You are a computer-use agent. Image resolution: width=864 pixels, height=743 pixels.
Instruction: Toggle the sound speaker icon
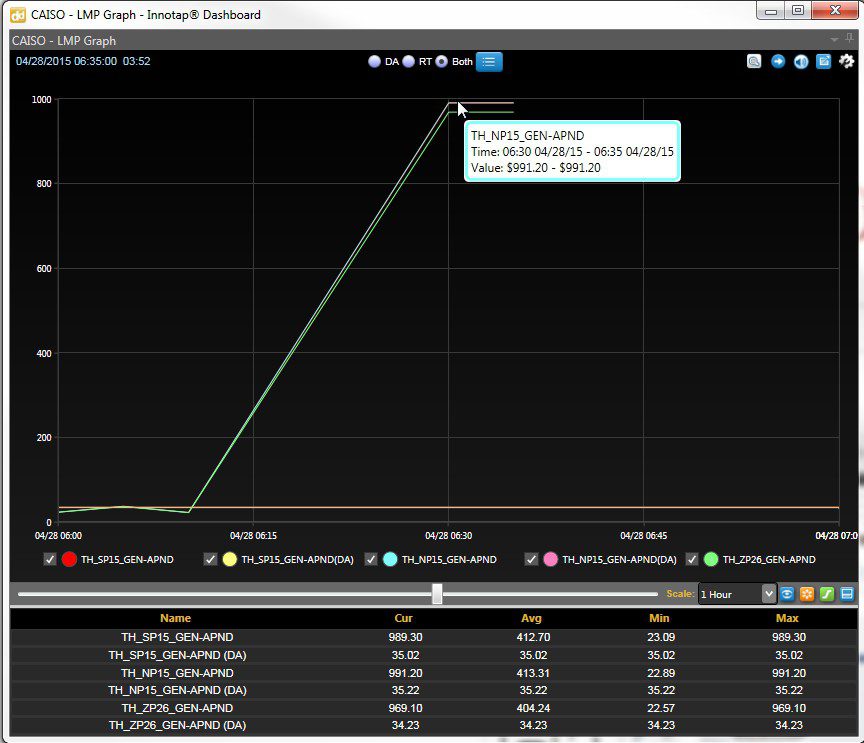click(801, 61)
